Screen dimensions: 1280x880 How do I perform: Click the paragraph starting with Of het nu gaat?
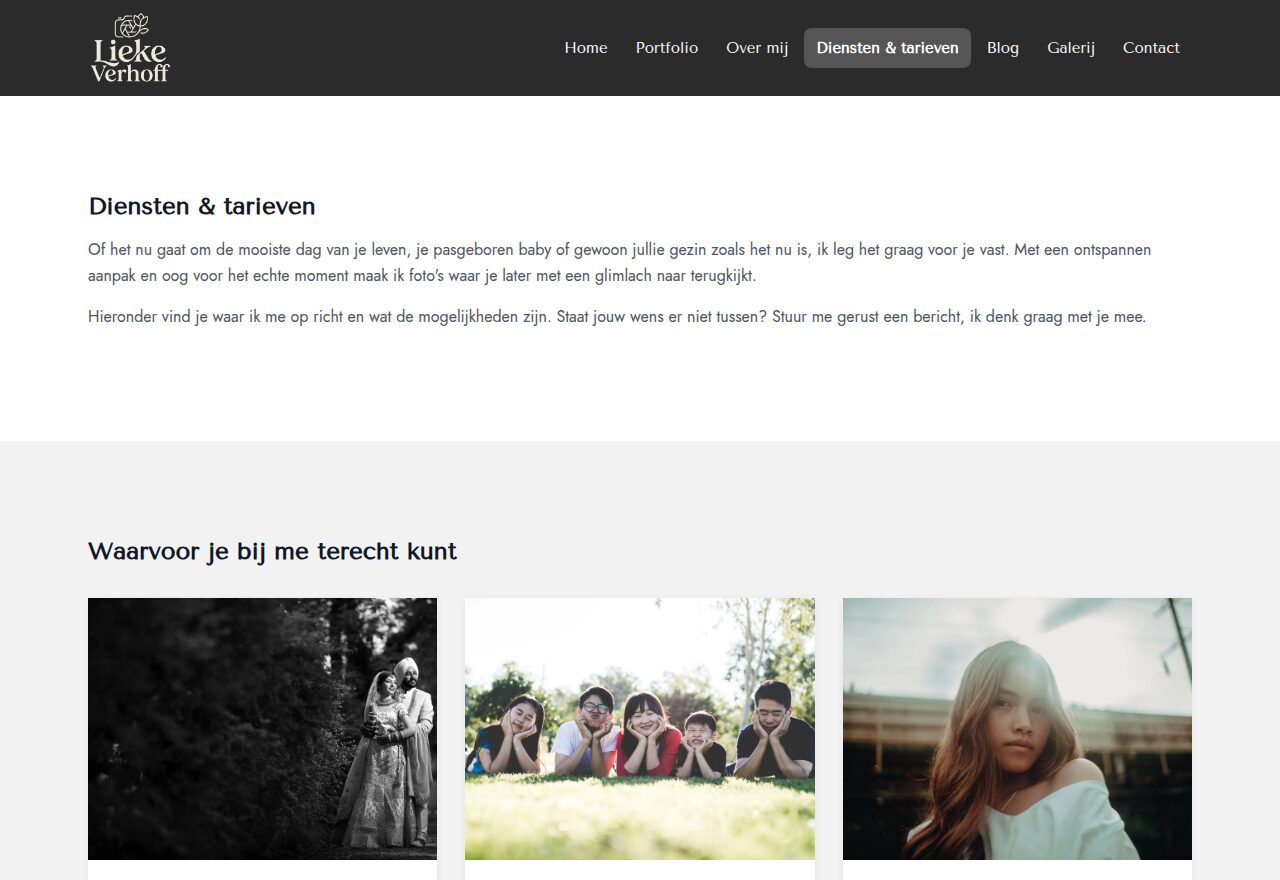click(620, 262)
